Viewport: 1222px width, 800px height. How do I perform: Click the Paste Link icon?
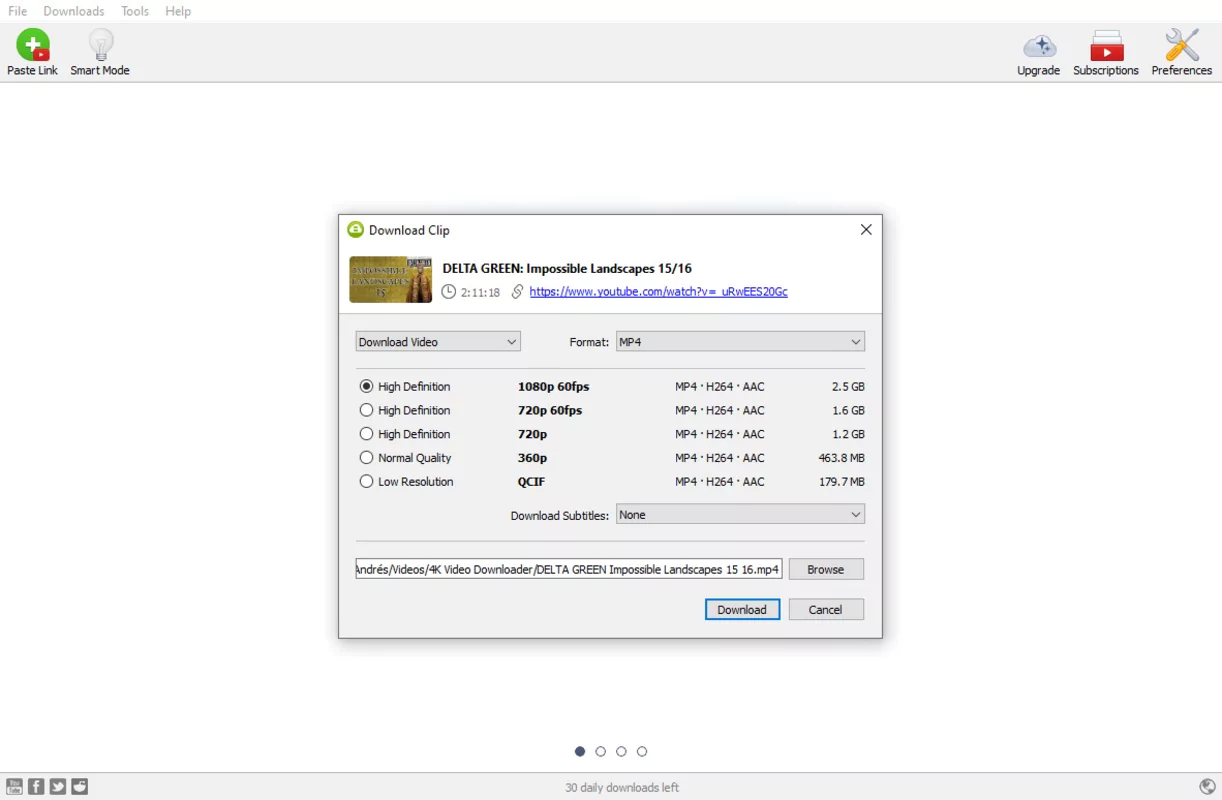[32, 45]
